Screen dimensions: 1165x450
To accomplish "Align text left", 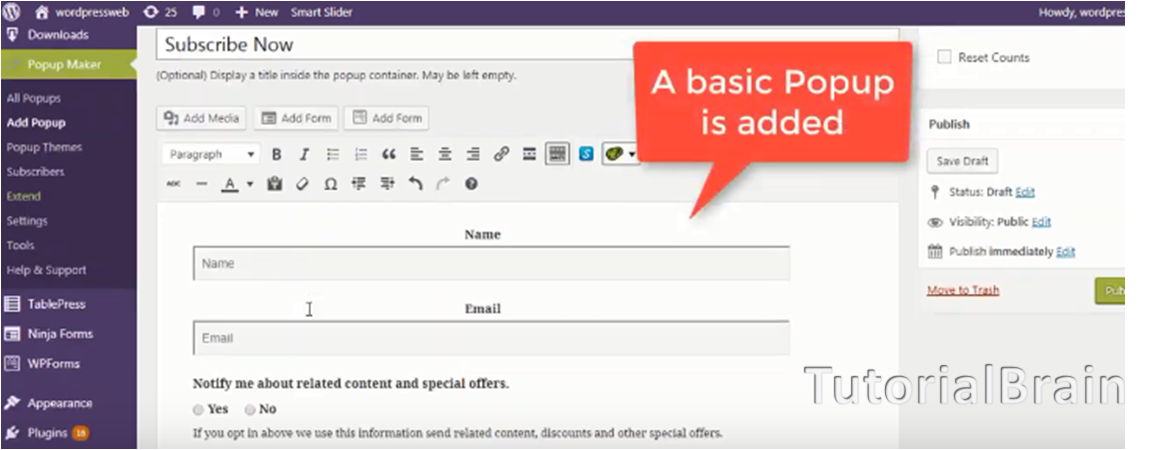I will point(417,154).
